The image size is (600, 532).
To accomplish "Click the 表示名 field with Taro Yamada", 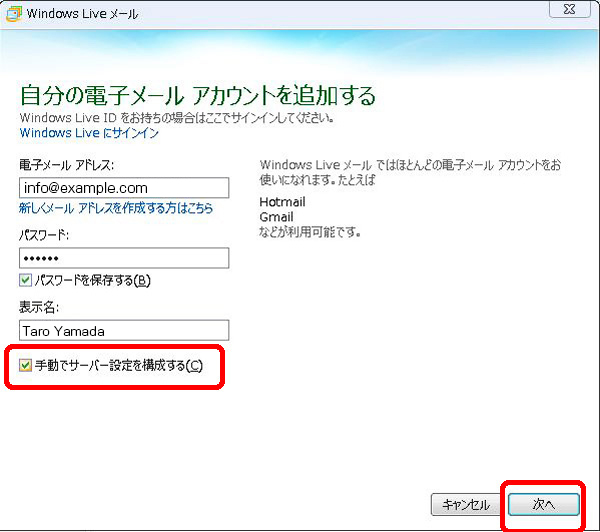I will 124,330.
